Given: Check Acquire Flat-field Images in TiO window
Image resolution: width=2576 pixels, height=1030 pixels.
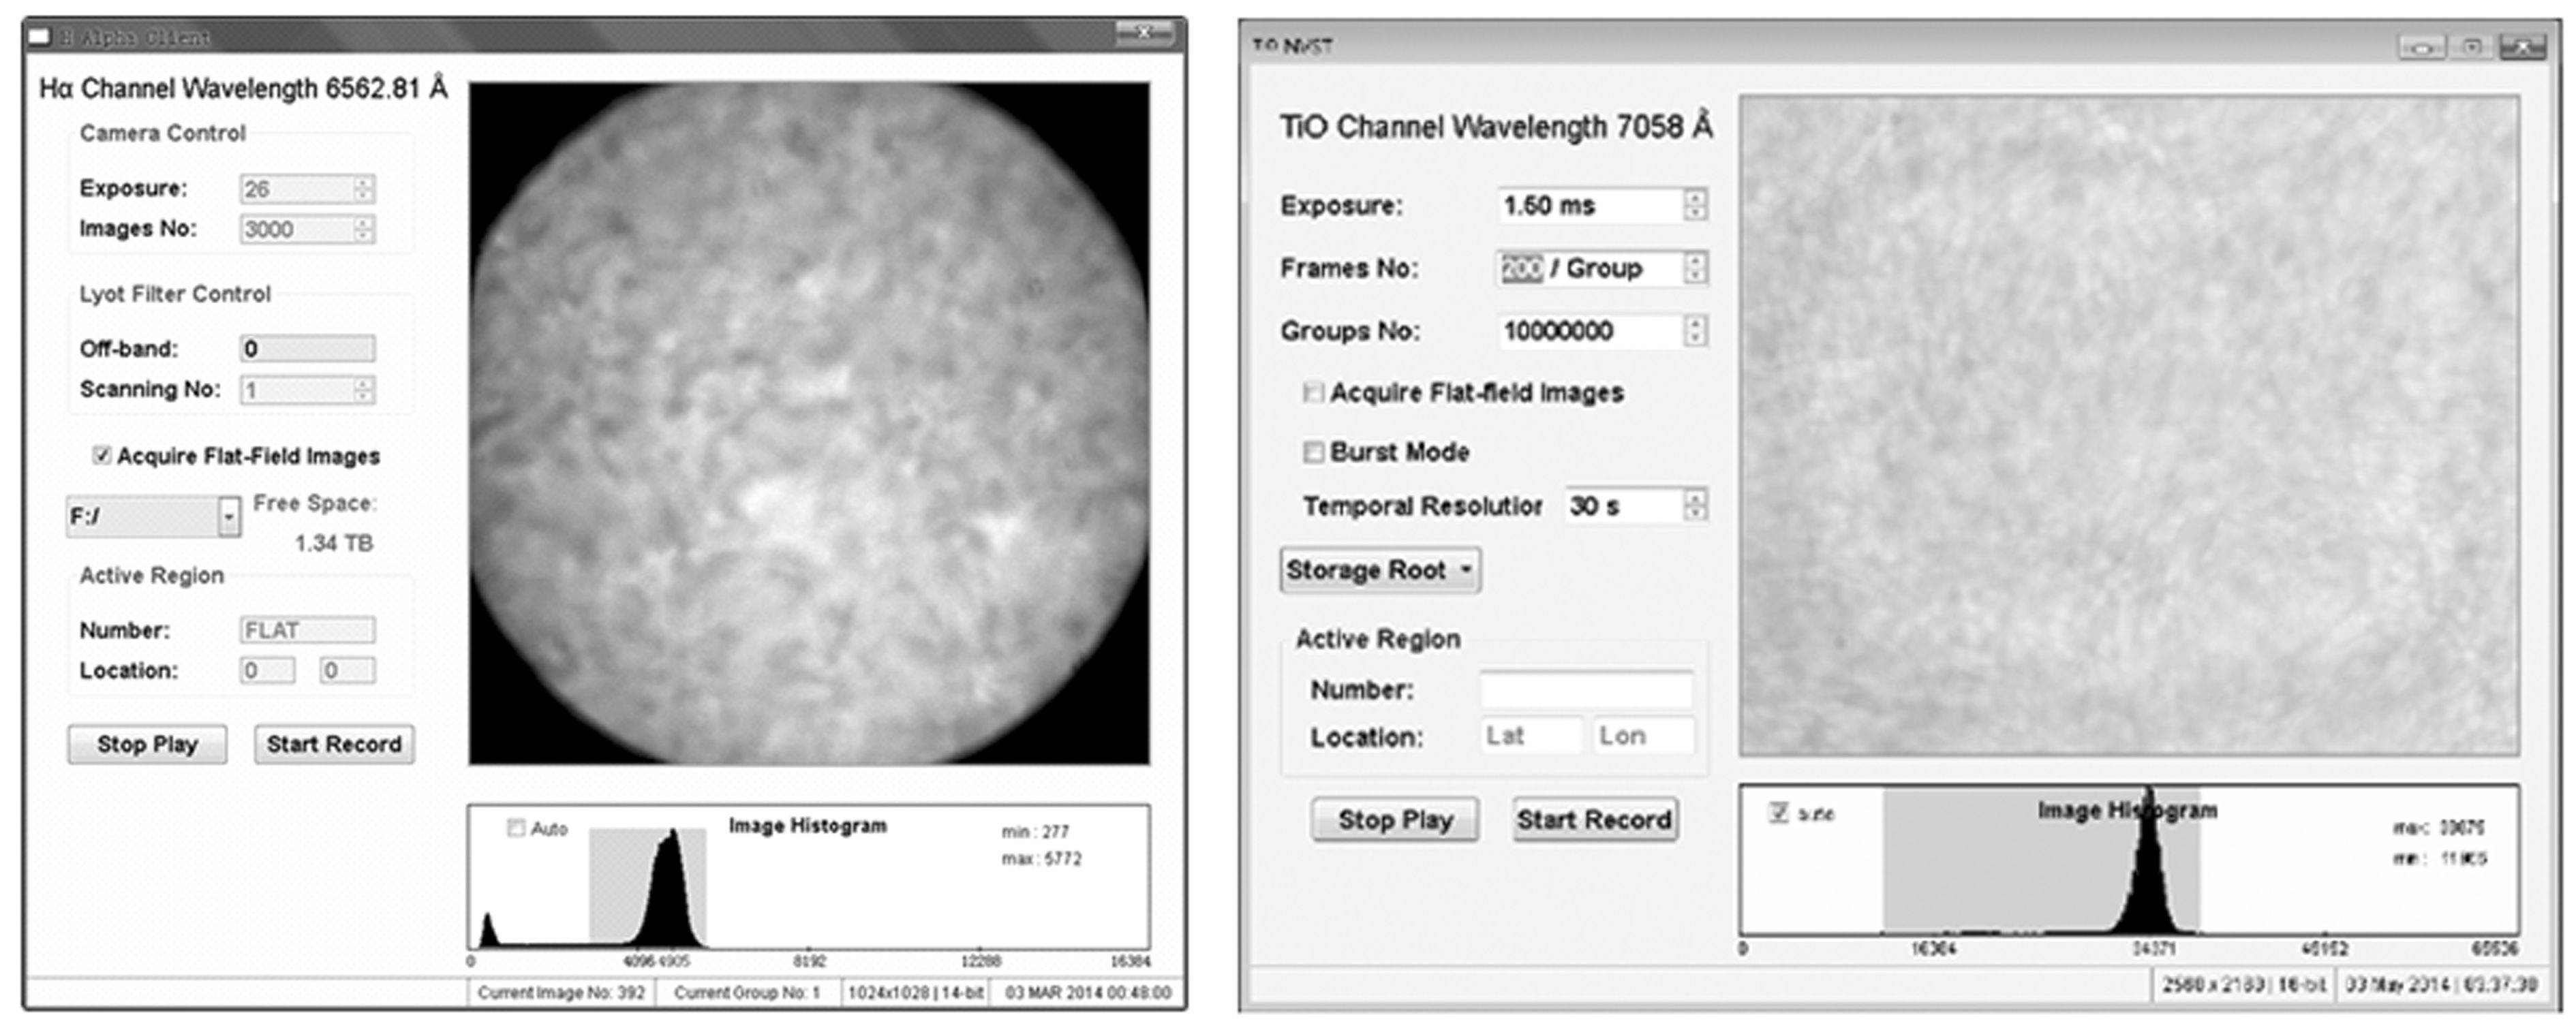Looking at the screenshot, I should coord(1313,393).
